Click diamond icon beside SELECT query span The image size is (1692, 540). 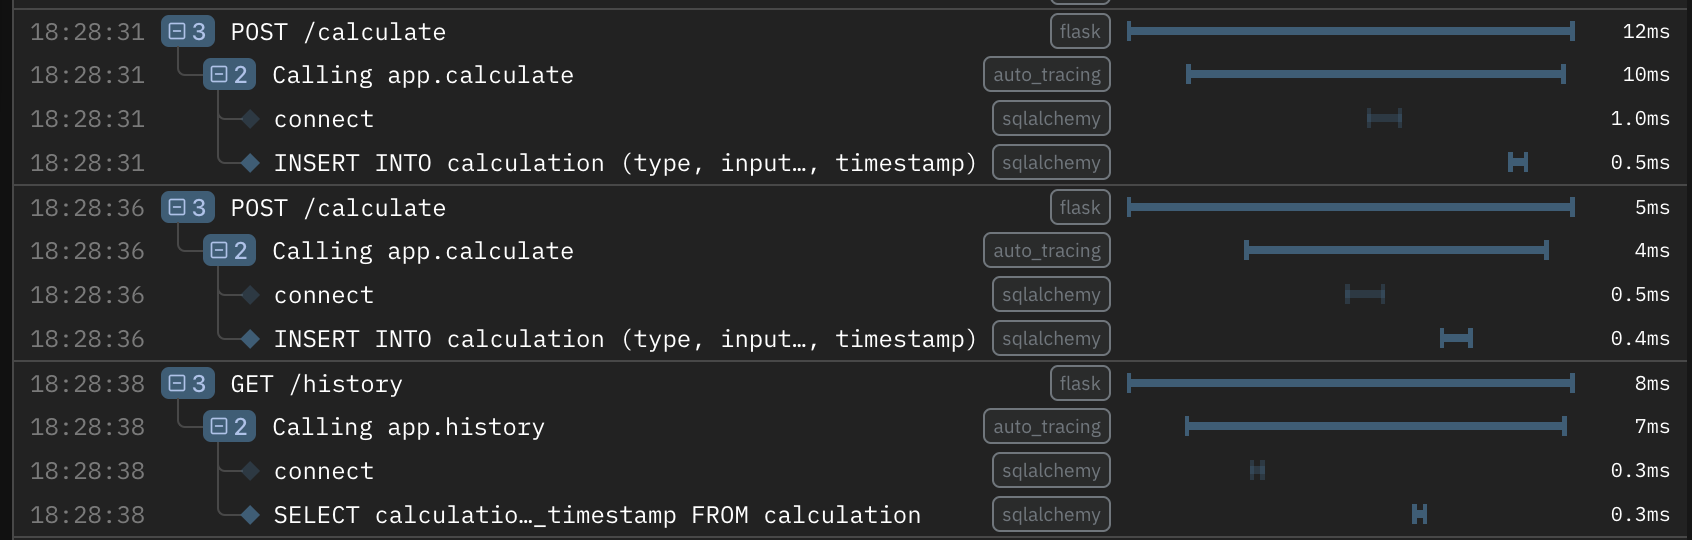click(x=250, y=515)
